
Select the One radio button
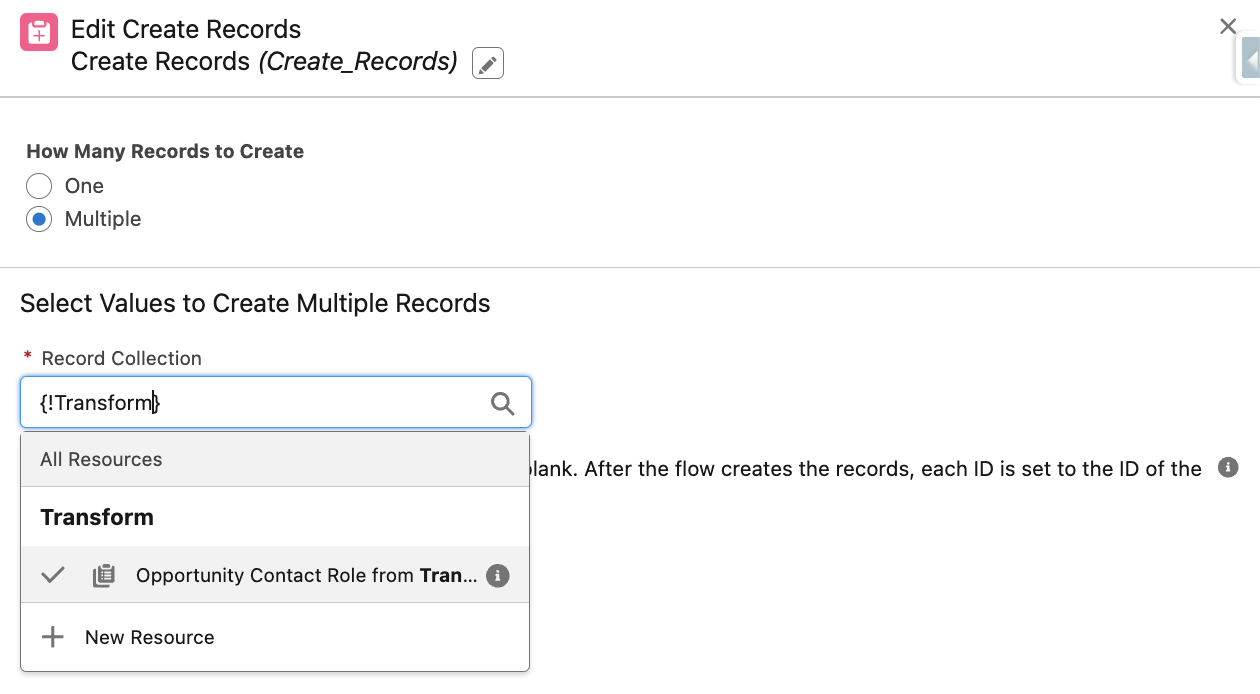click(39, 186)
